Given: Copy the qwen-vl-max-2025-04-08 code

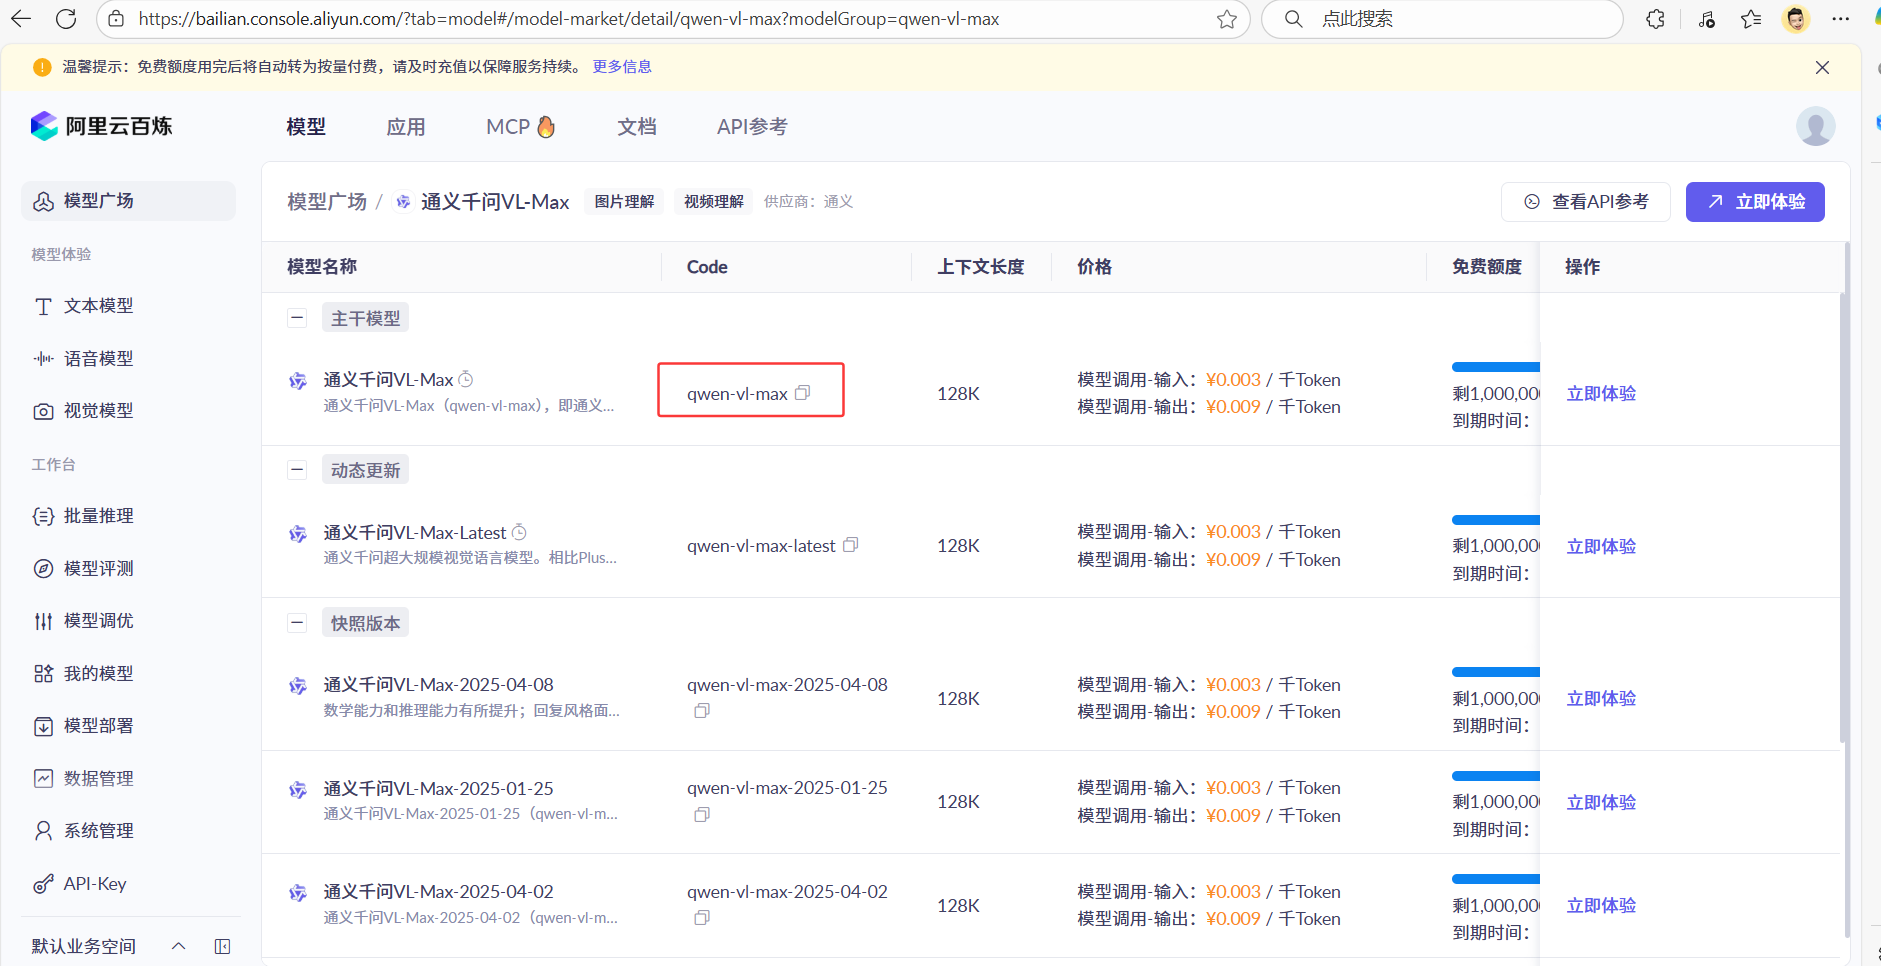Looking at the screenshot, I should click(x=702, y=711).
